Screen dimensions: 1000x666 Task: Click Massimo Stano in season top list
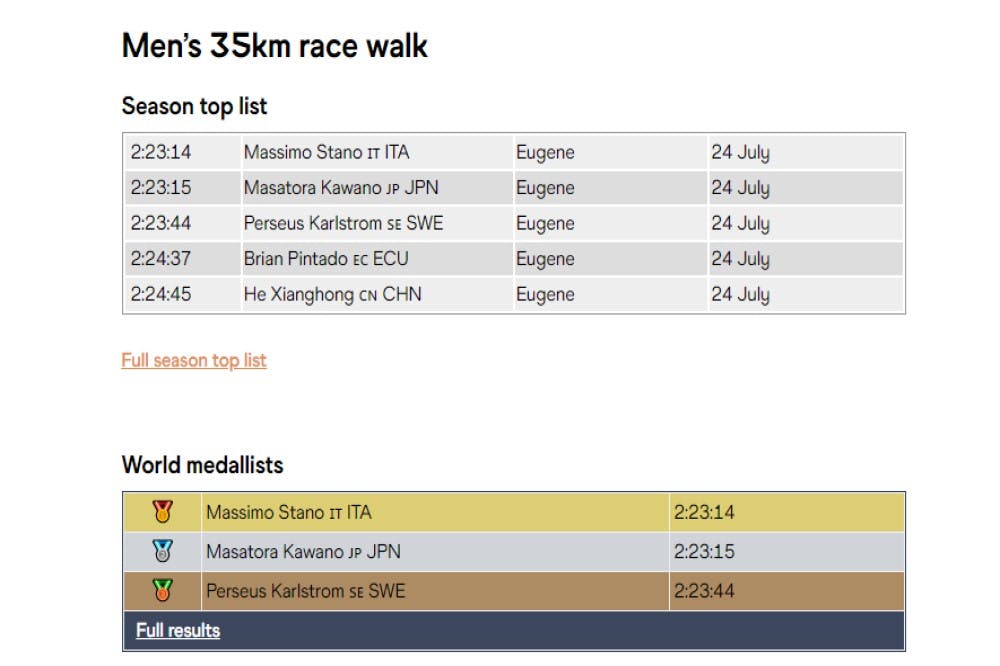(326, 153)
